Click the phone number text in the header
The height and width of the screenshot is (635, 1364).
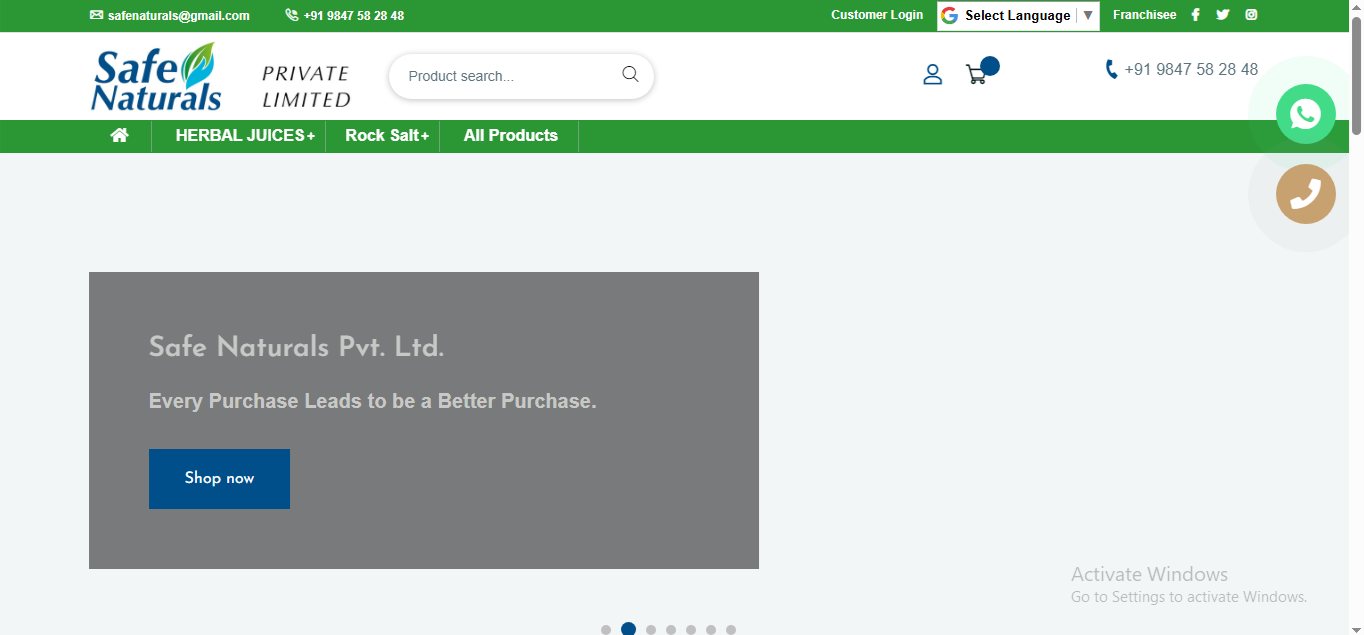(1191, 69)
